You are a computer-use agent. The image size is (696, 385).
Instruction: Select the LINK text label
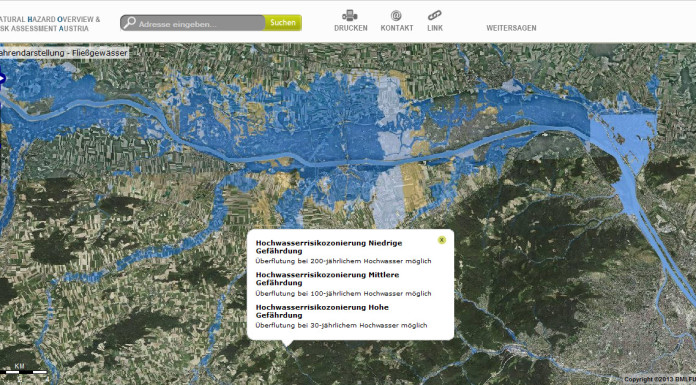coord(435,28)
